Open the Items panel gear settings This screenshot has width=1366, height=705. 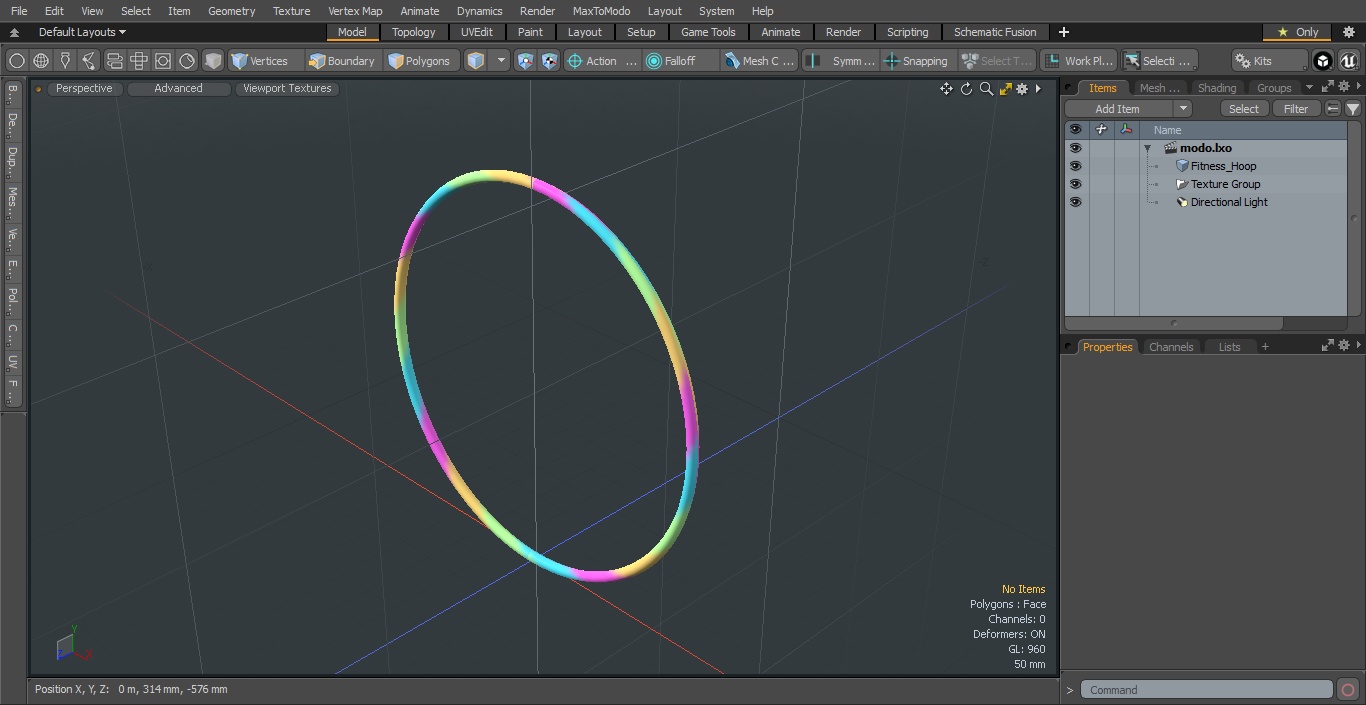[x=1344, y=87]
